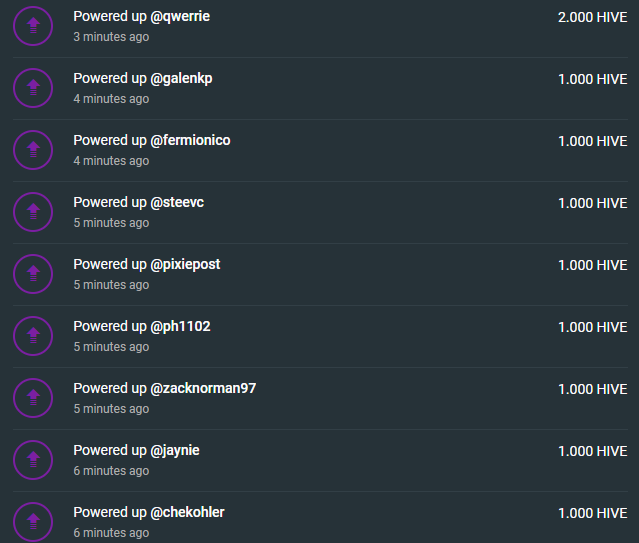Viewport: 639px width, 543px height.
Task: Open the Powered up @pixiepost transaction
Action: coord(147,265)
